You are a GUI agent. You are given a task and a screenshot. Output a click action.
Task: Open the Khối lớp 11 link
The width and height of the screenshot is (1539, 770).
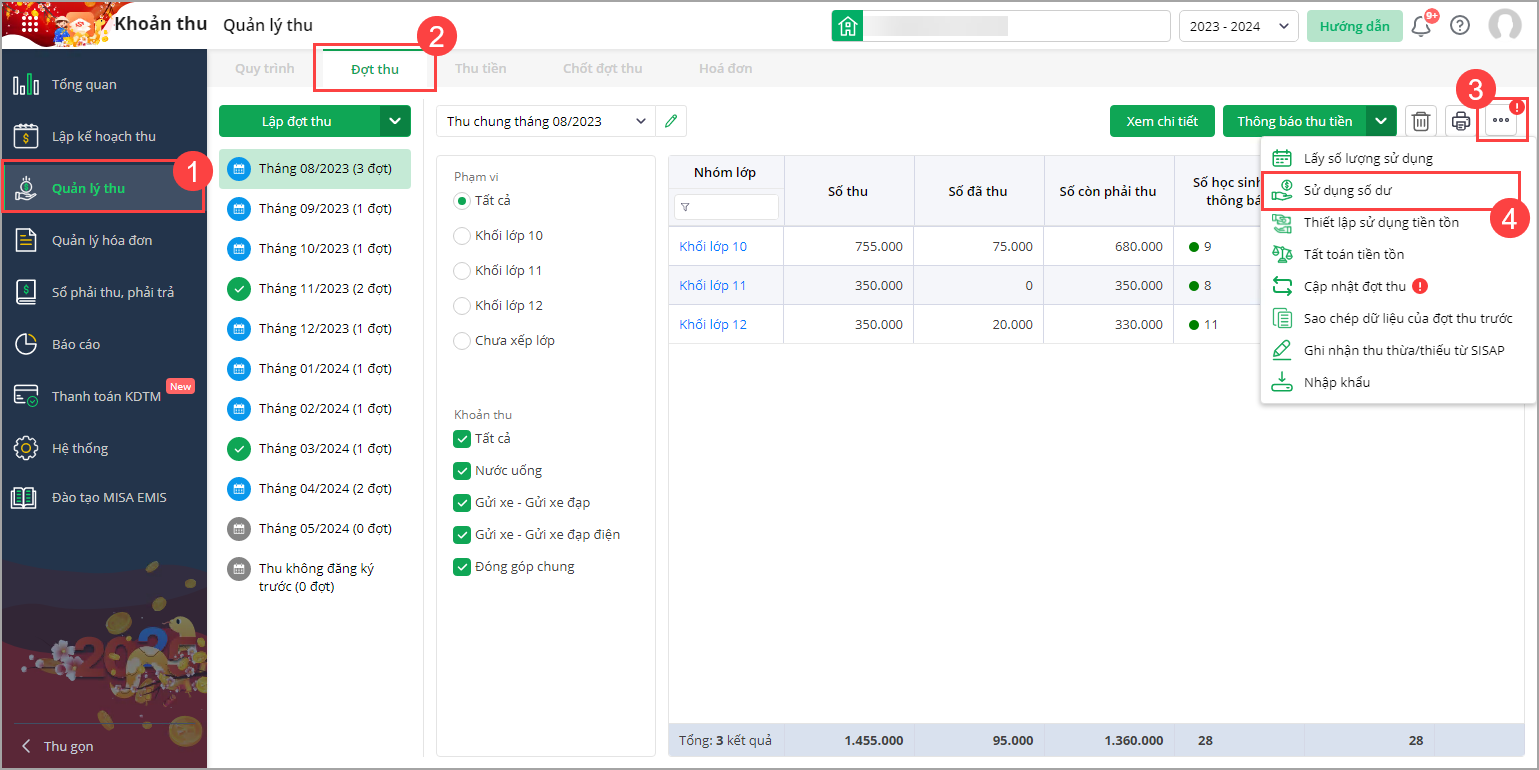pos(712,286)
